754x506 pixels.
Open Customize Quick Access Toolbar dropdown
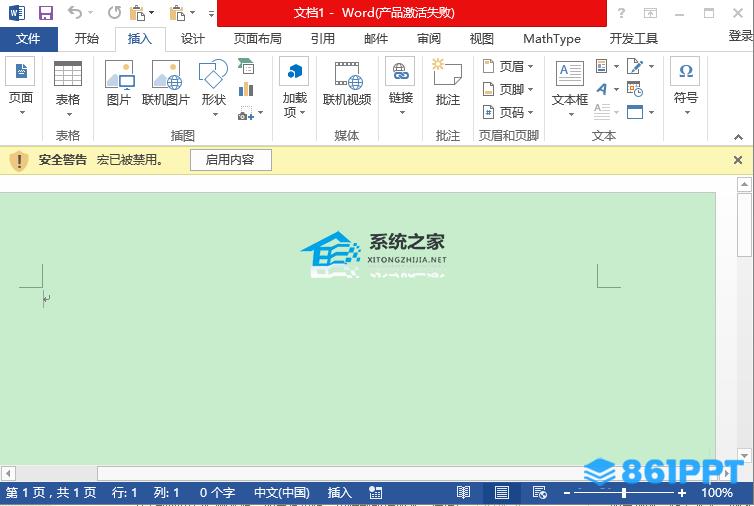pos(211,13)
